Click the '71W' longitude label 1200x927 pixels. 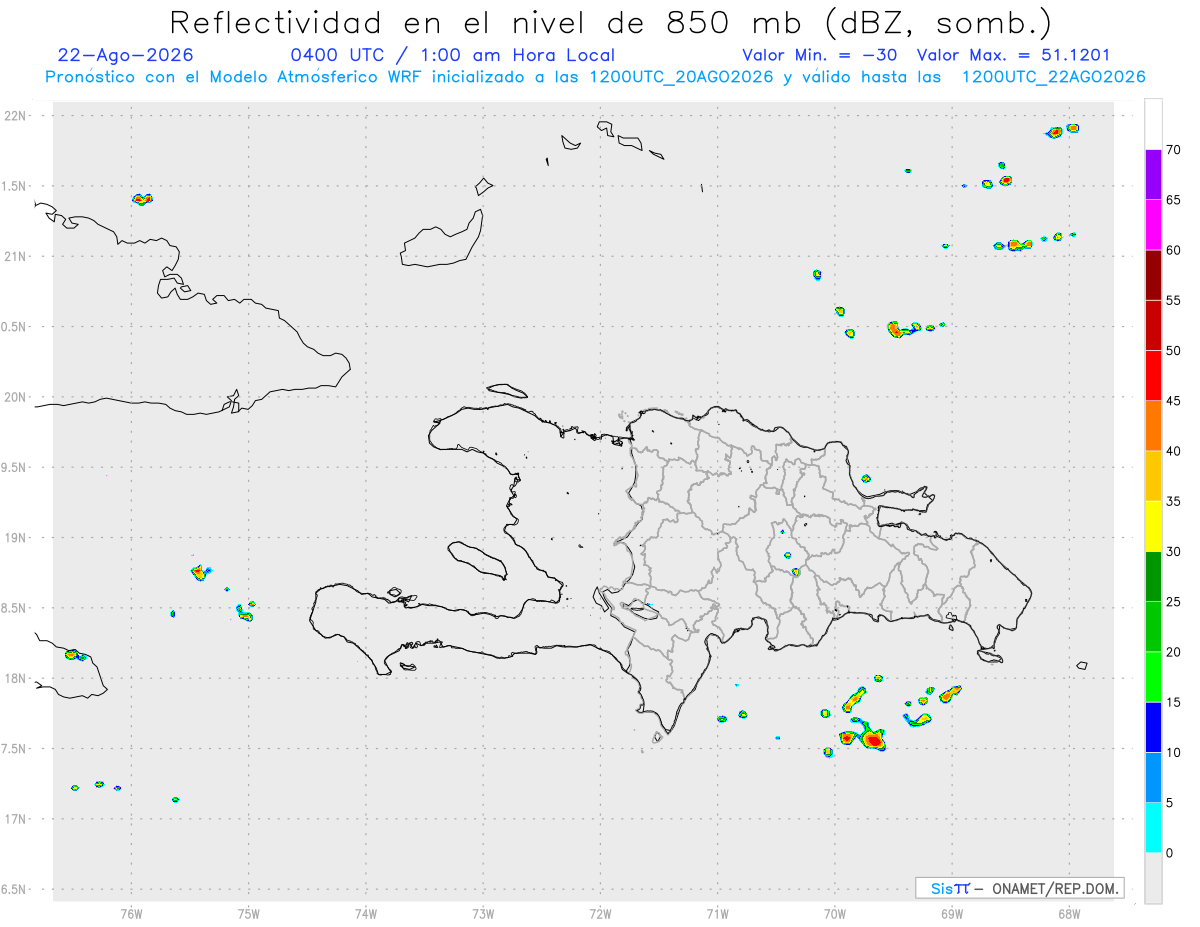tap(717, 914)
